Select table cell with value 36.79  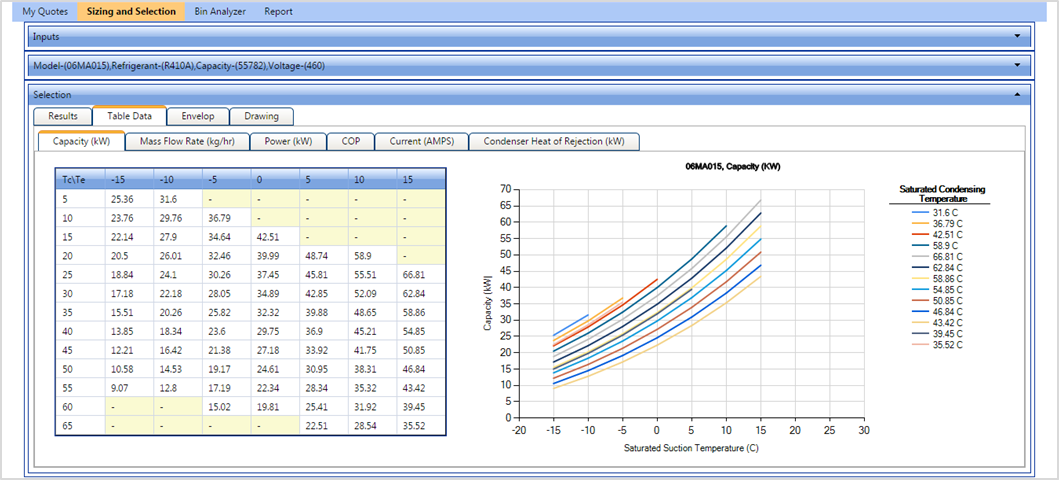226,218
